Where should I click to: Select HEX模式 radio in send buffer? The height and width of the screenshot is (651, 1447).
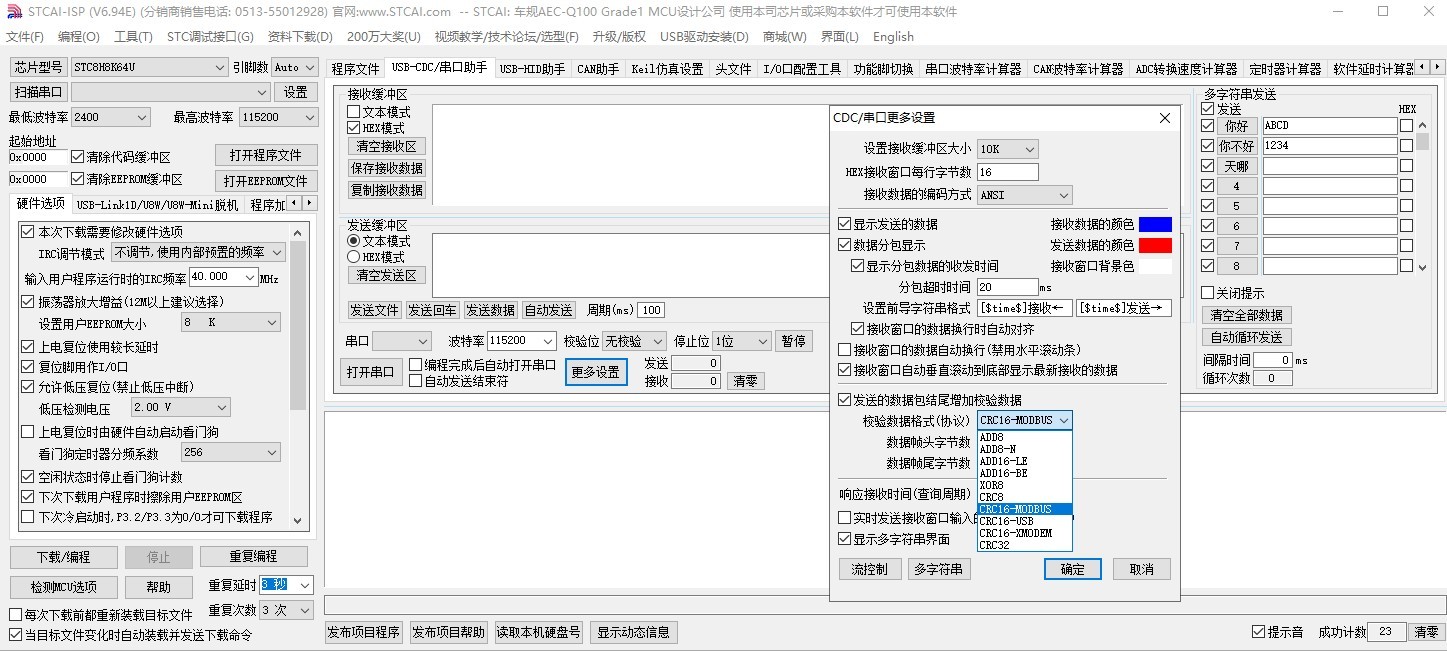tap(353, 257)
